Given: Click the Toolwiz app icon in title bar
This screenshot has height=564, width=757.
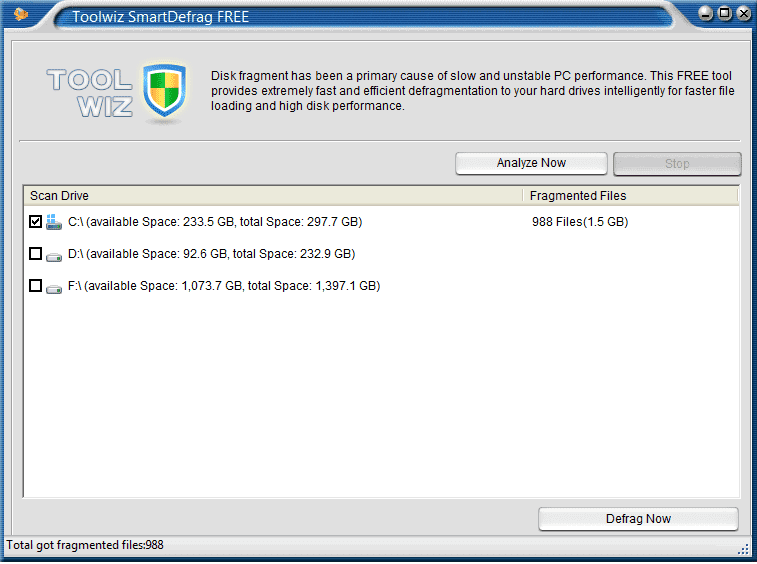Looking at the screenshot, I should coord(21,14).
